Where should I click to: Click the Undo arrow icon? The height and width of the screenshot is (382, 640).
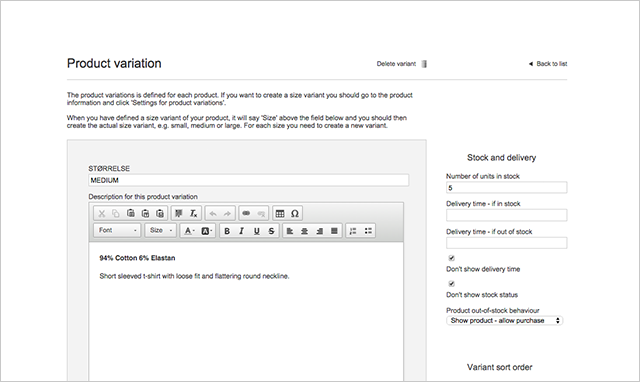pos(213,213)
